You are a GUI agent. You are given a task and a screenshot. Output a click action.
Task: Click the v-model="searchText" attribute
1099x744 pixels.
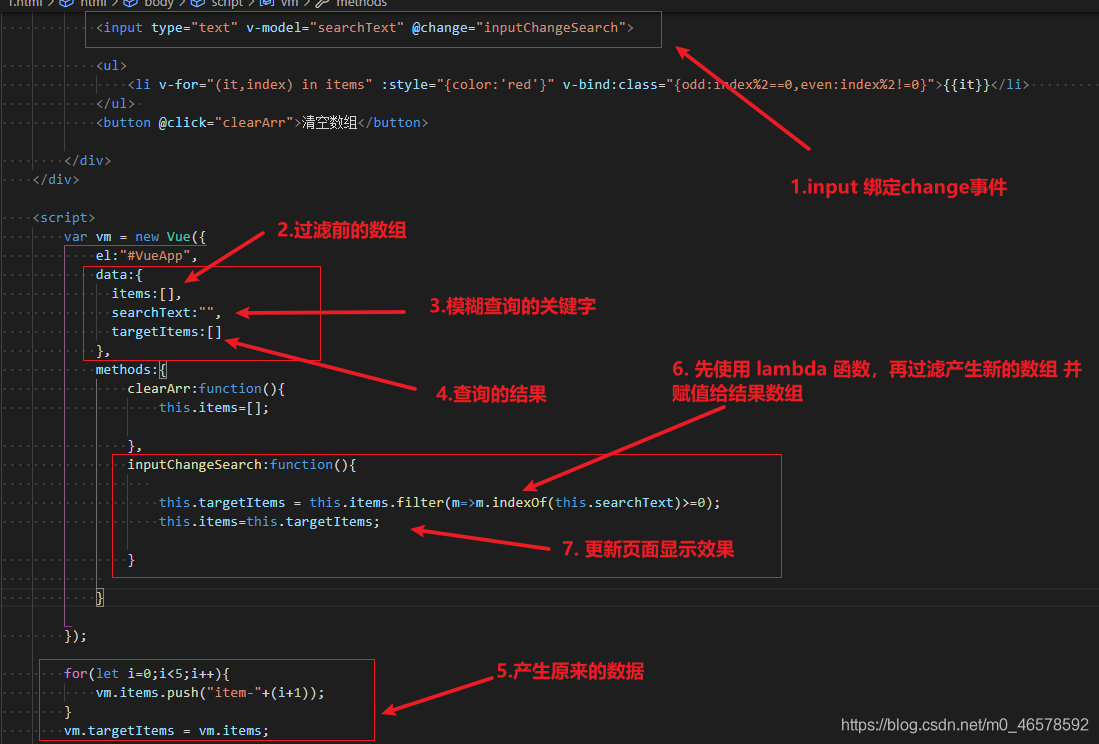(x=325, y=28)
